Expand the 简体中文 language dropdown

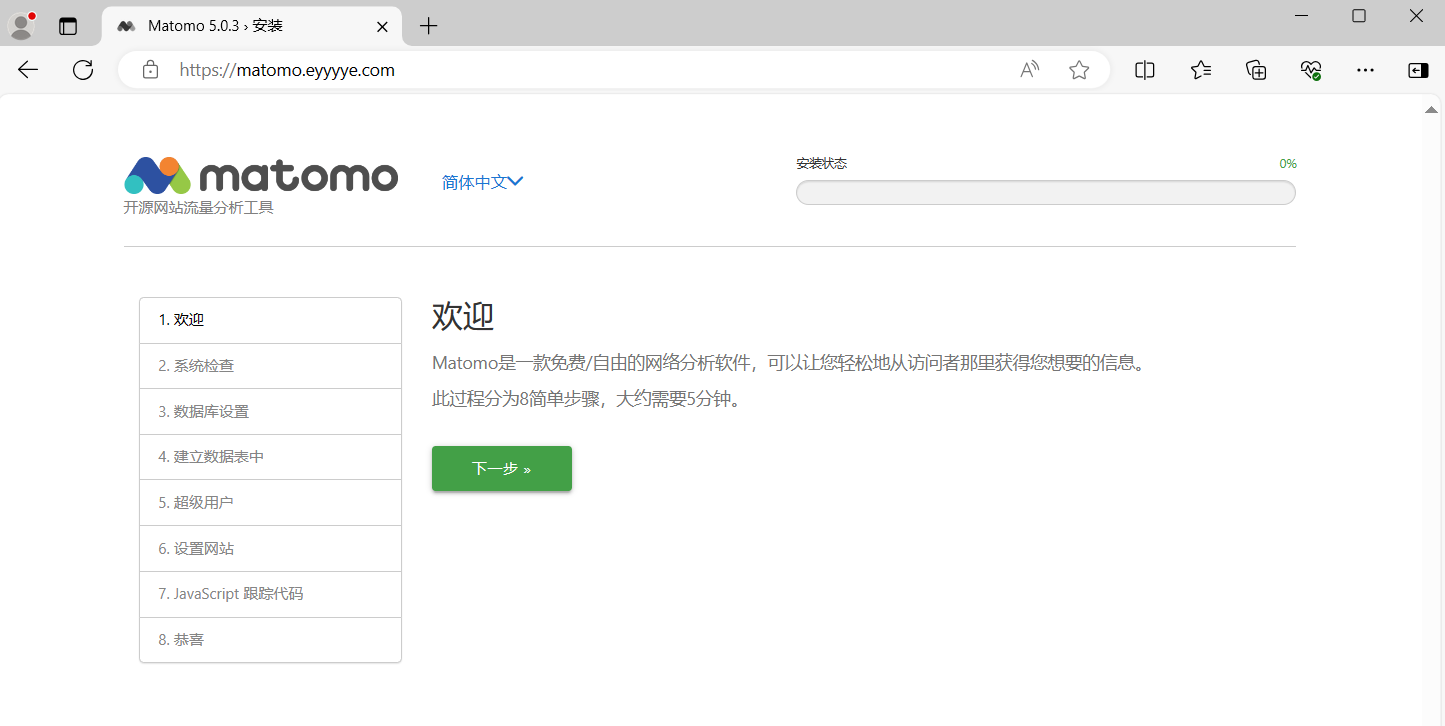(x=482, y=182)
